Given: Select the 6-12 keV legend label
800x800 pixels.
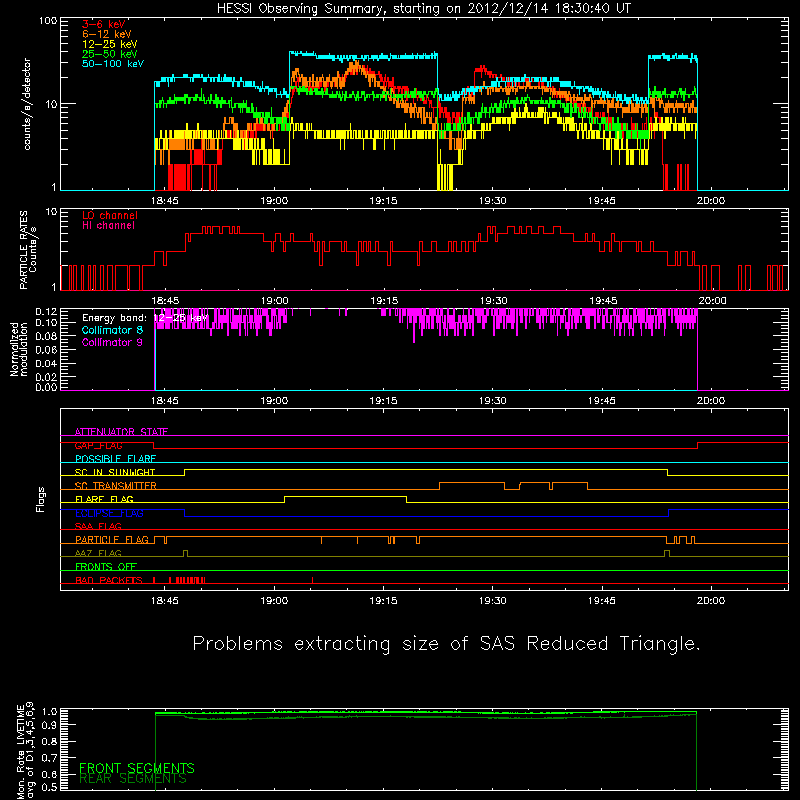Looking at the screenshot, I should pos(107,34).
